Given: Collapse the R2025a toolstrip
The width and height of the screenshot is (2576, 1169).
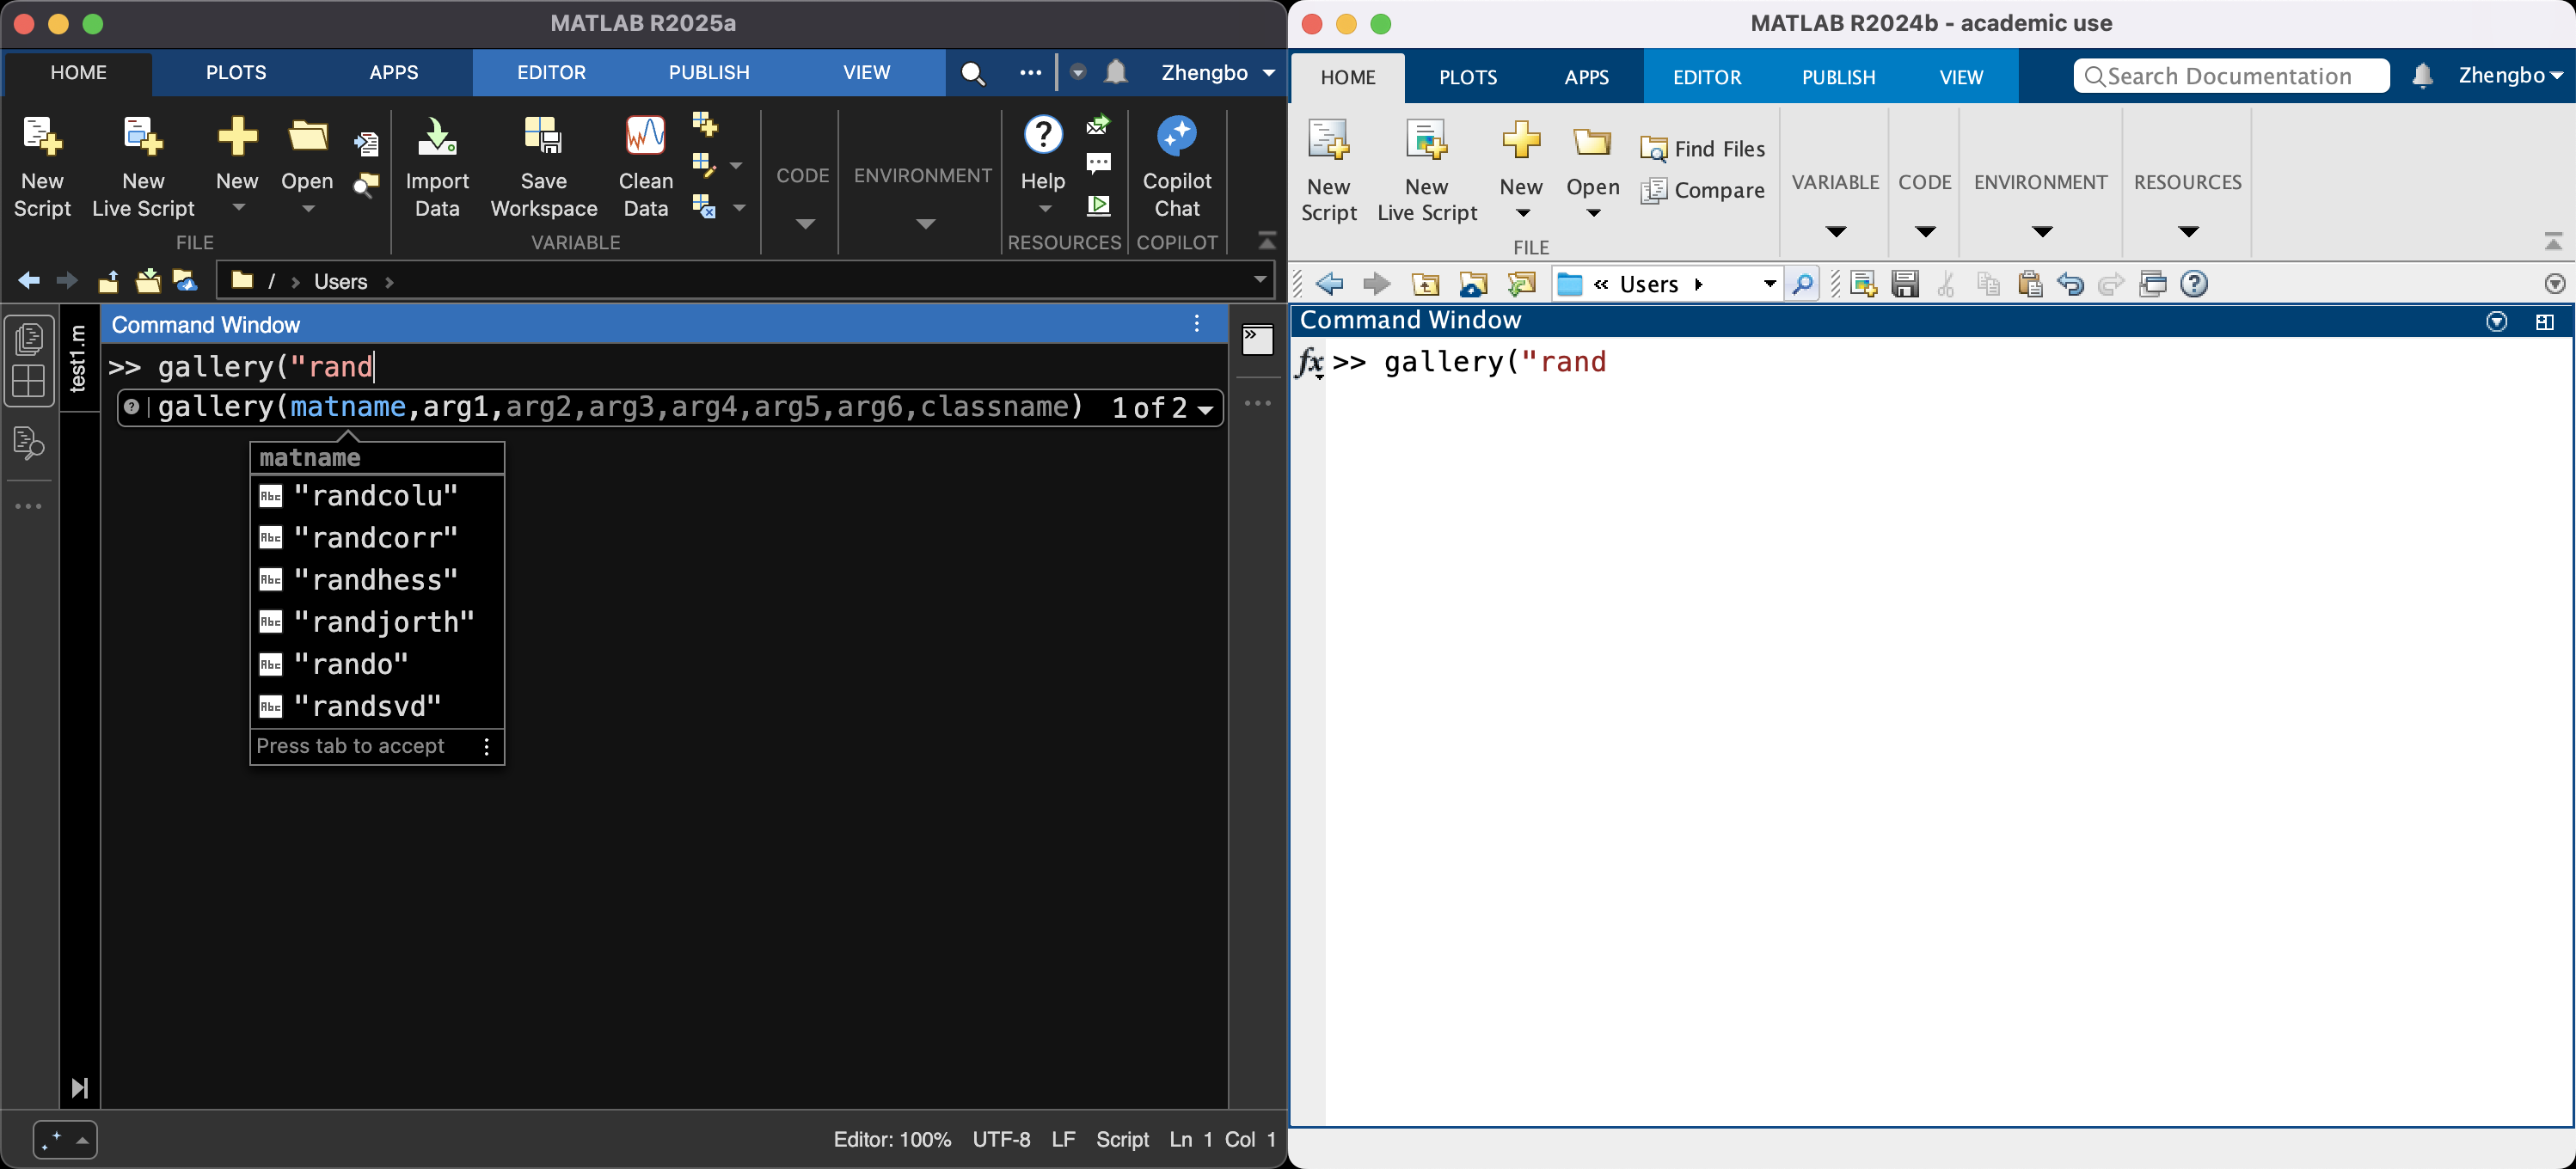Looking at the screenshot, I should pyautogui.click(x=1266, y=241).
